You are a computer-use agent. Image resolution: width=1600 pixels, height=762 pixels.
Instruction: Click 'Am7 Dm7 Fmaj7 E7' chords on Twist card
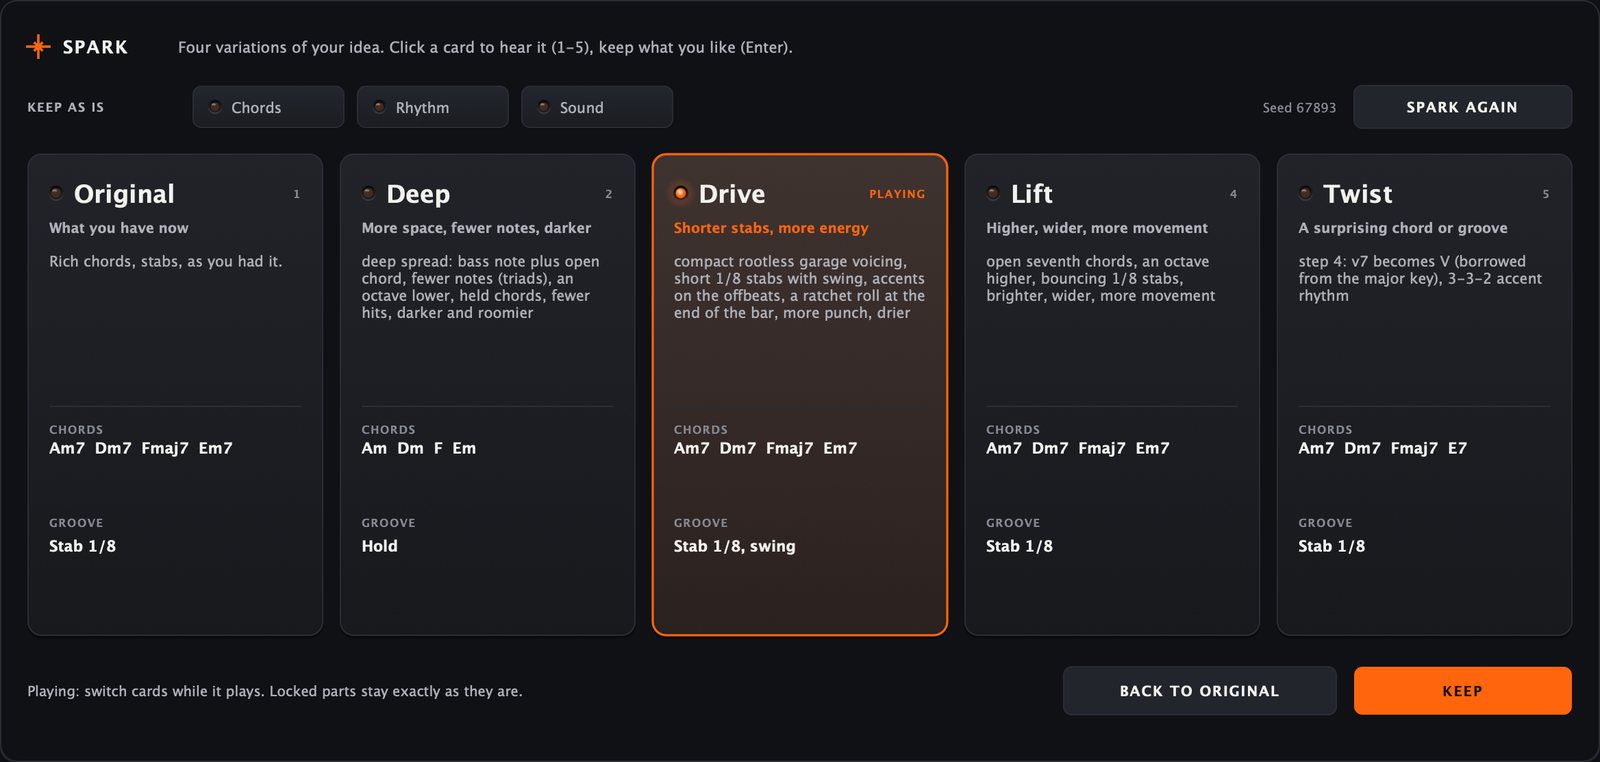click(x=1383, y=448)
